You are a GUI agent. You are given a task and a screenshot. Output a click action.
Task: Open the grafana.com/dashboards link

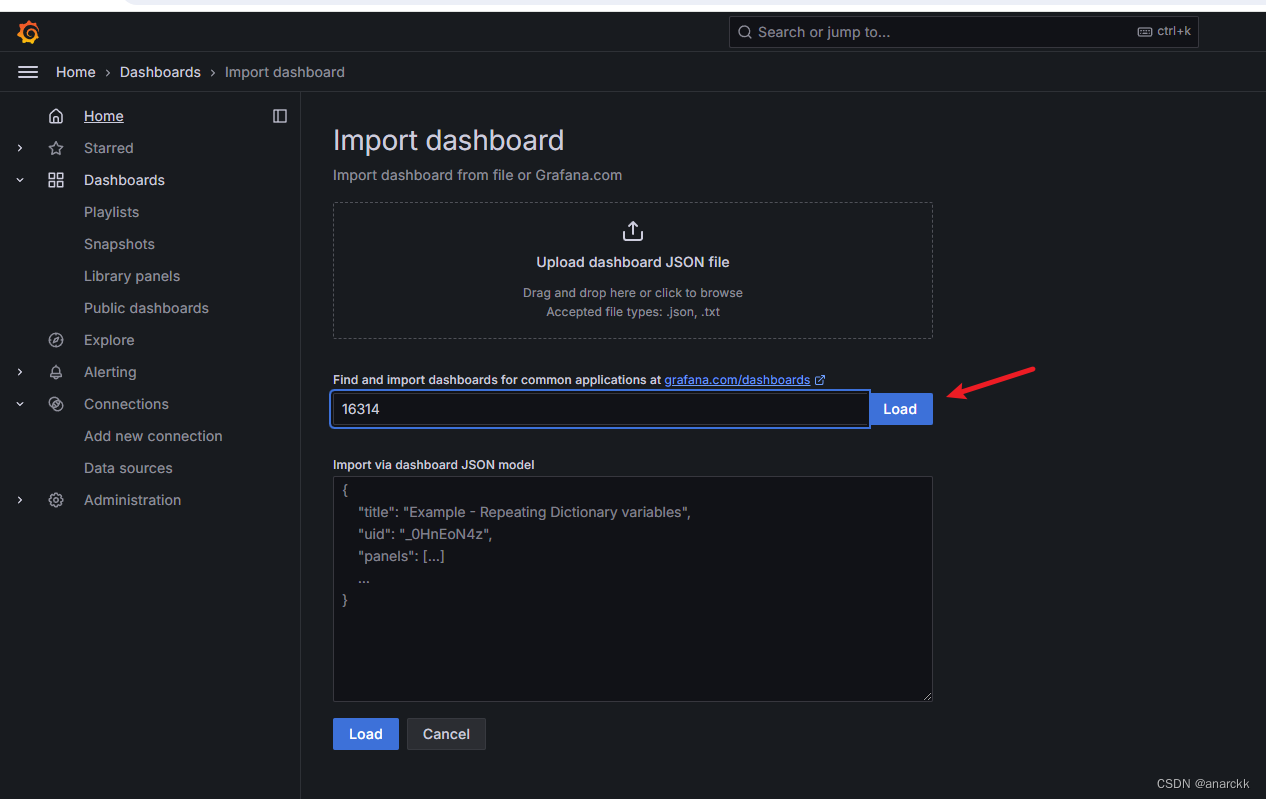pyautogui.click(x=737, y=380)
